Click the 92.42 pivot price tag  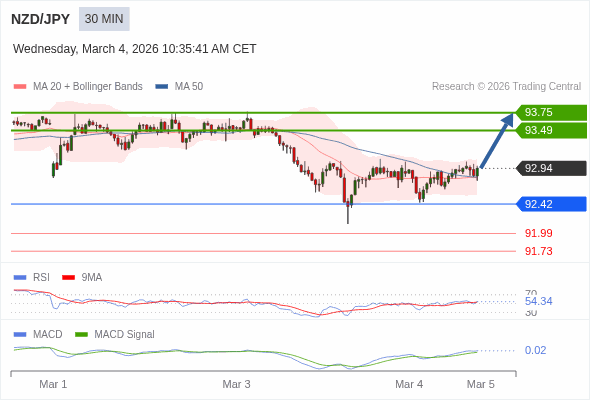point(551,204)
